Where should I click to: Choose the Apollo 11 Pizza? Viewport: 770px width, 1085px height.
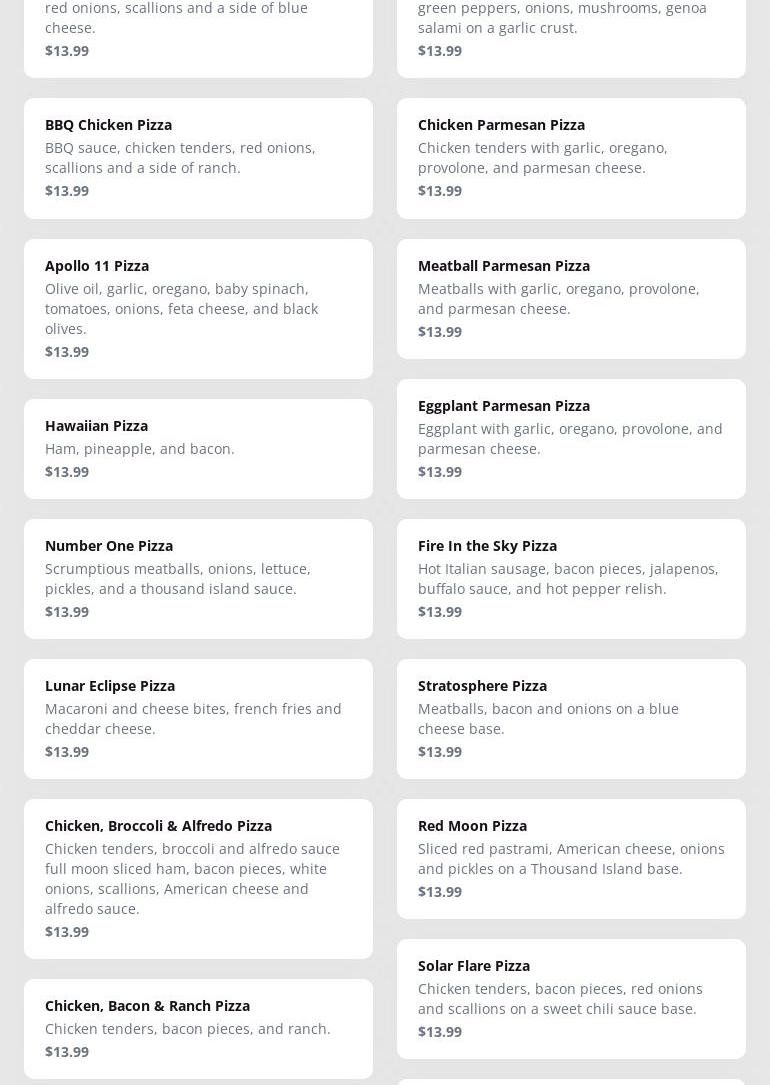click(x=198, y=308)
